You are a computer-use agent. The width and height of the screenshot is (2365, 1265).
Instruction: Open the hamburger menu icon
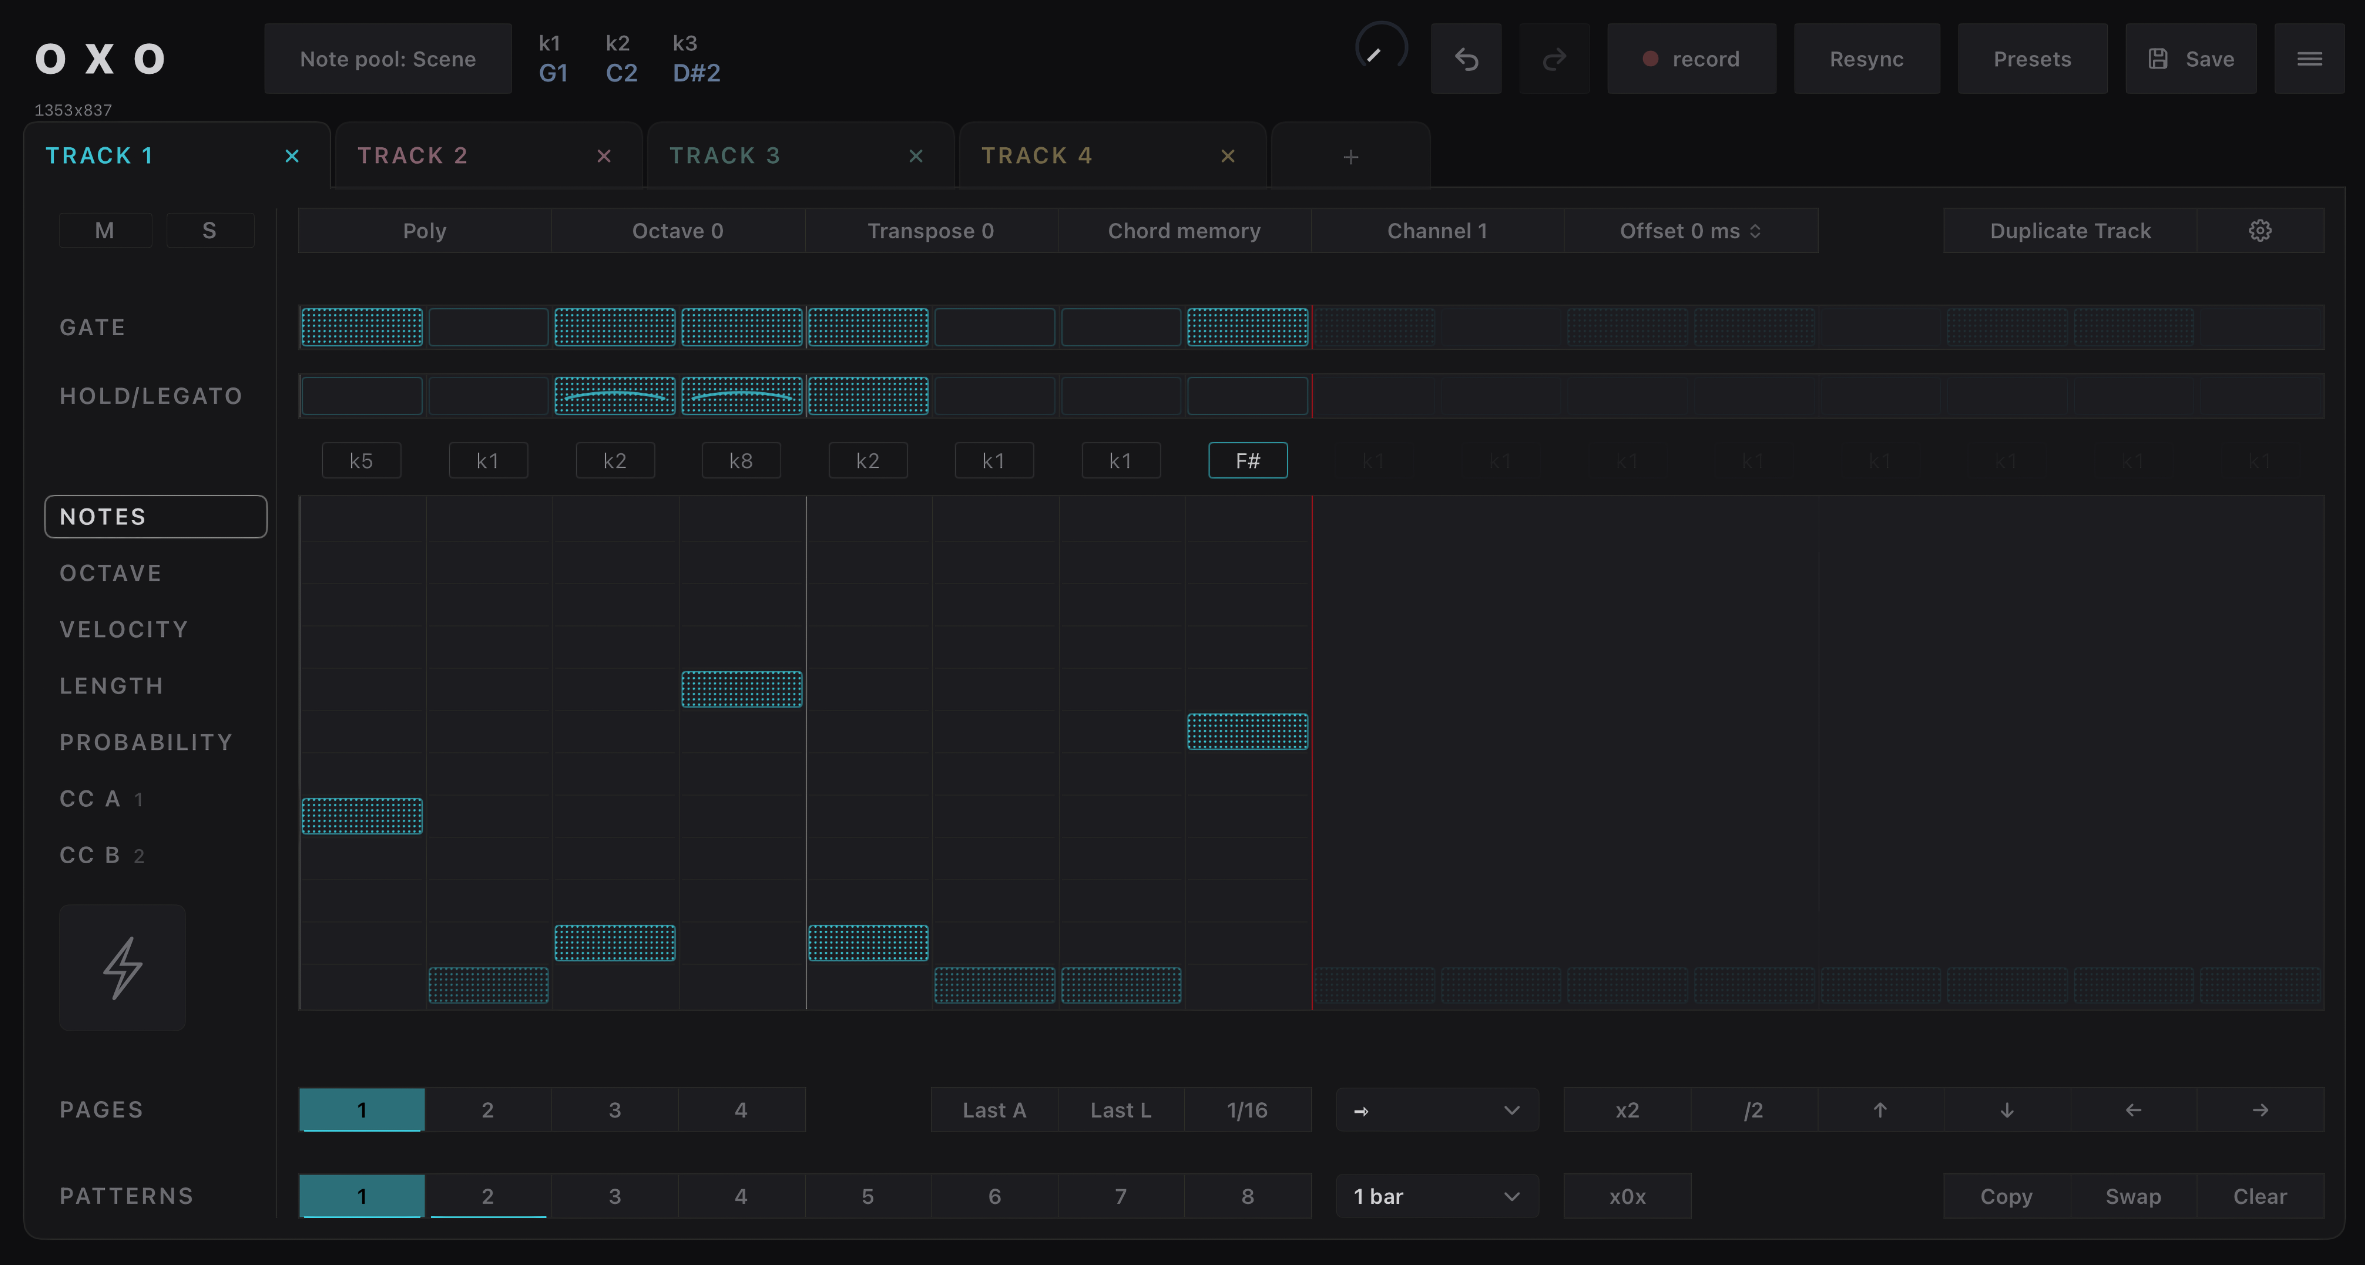click(x=2309, y=59)
